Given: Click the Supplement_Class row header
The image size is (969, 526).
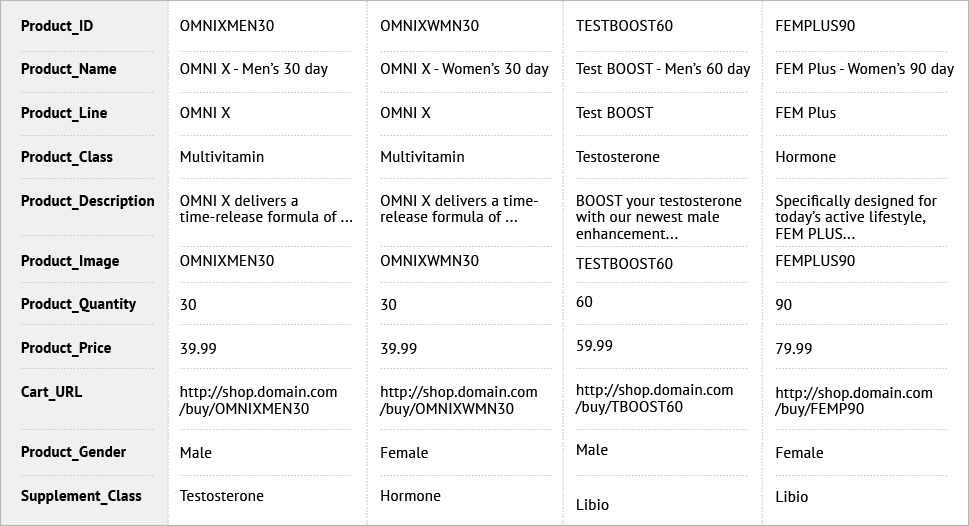Looking at the screenshot, I should pyautogui.click(x=81, y=496).
